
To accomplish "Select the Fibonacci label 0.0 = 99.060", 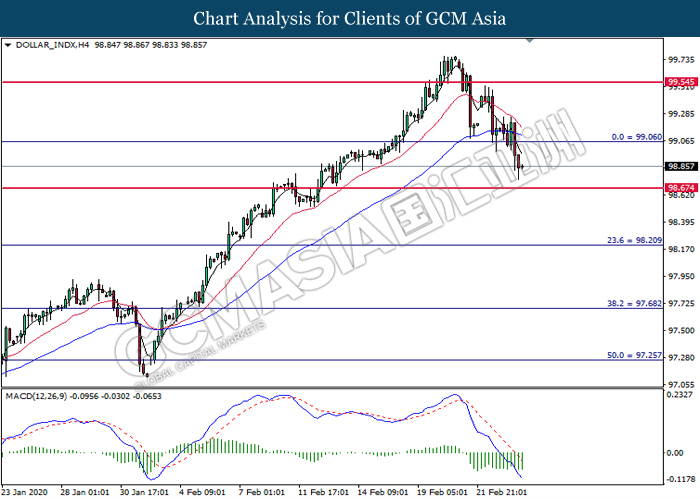I will tap(637, 137).
